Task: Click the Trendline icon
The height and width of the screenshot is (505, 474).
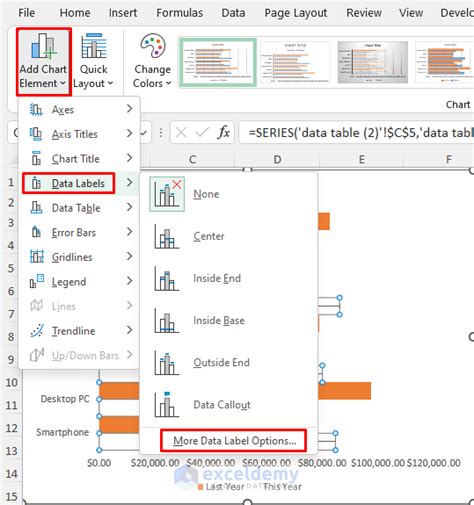Action: coord(36,331)
